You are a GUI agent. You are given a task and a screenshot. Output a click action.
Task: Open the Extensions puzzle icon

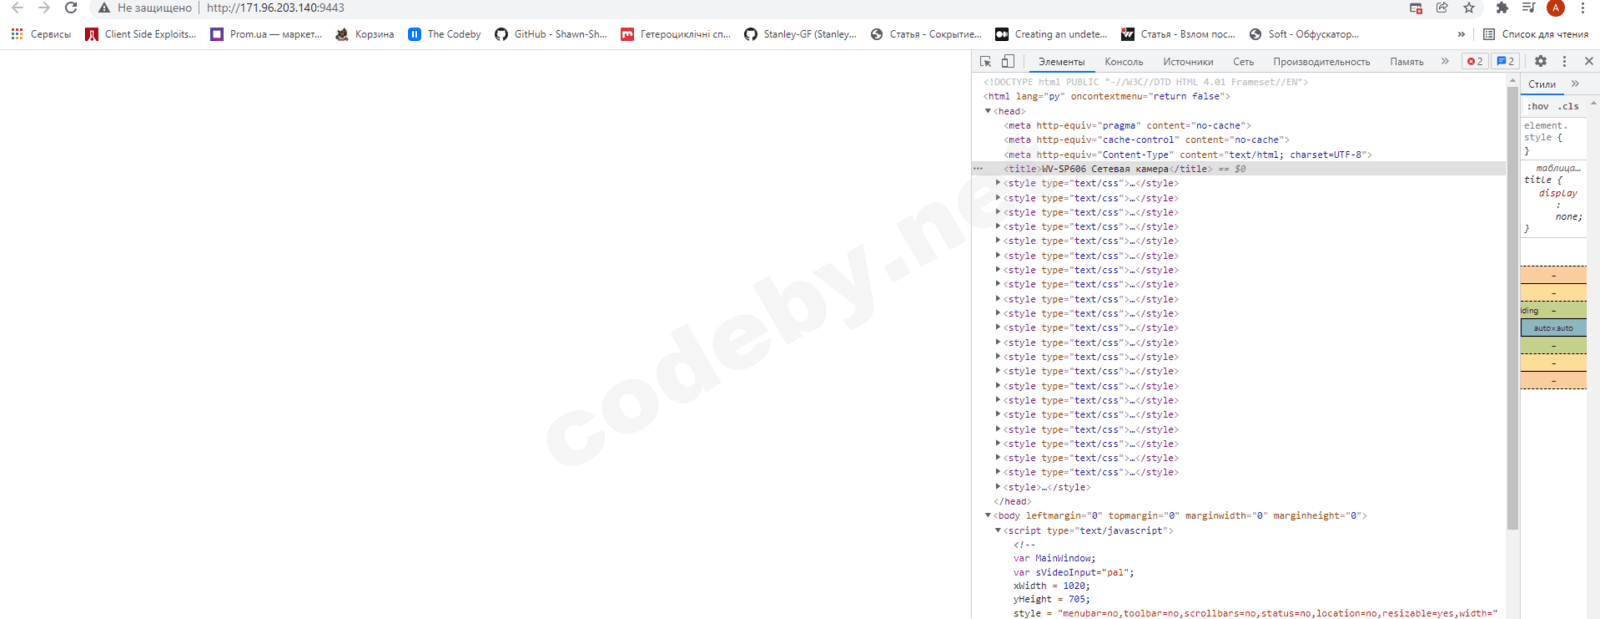click(1502, 8)
